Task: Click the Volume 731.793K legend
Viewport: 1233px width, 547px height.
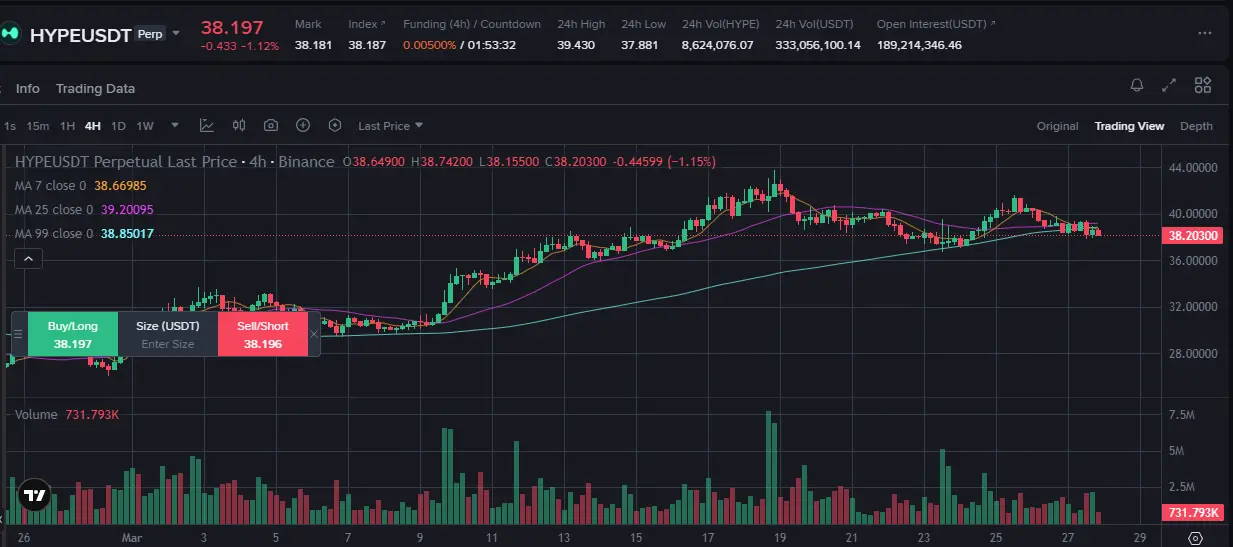Action: tap(65, 414)
